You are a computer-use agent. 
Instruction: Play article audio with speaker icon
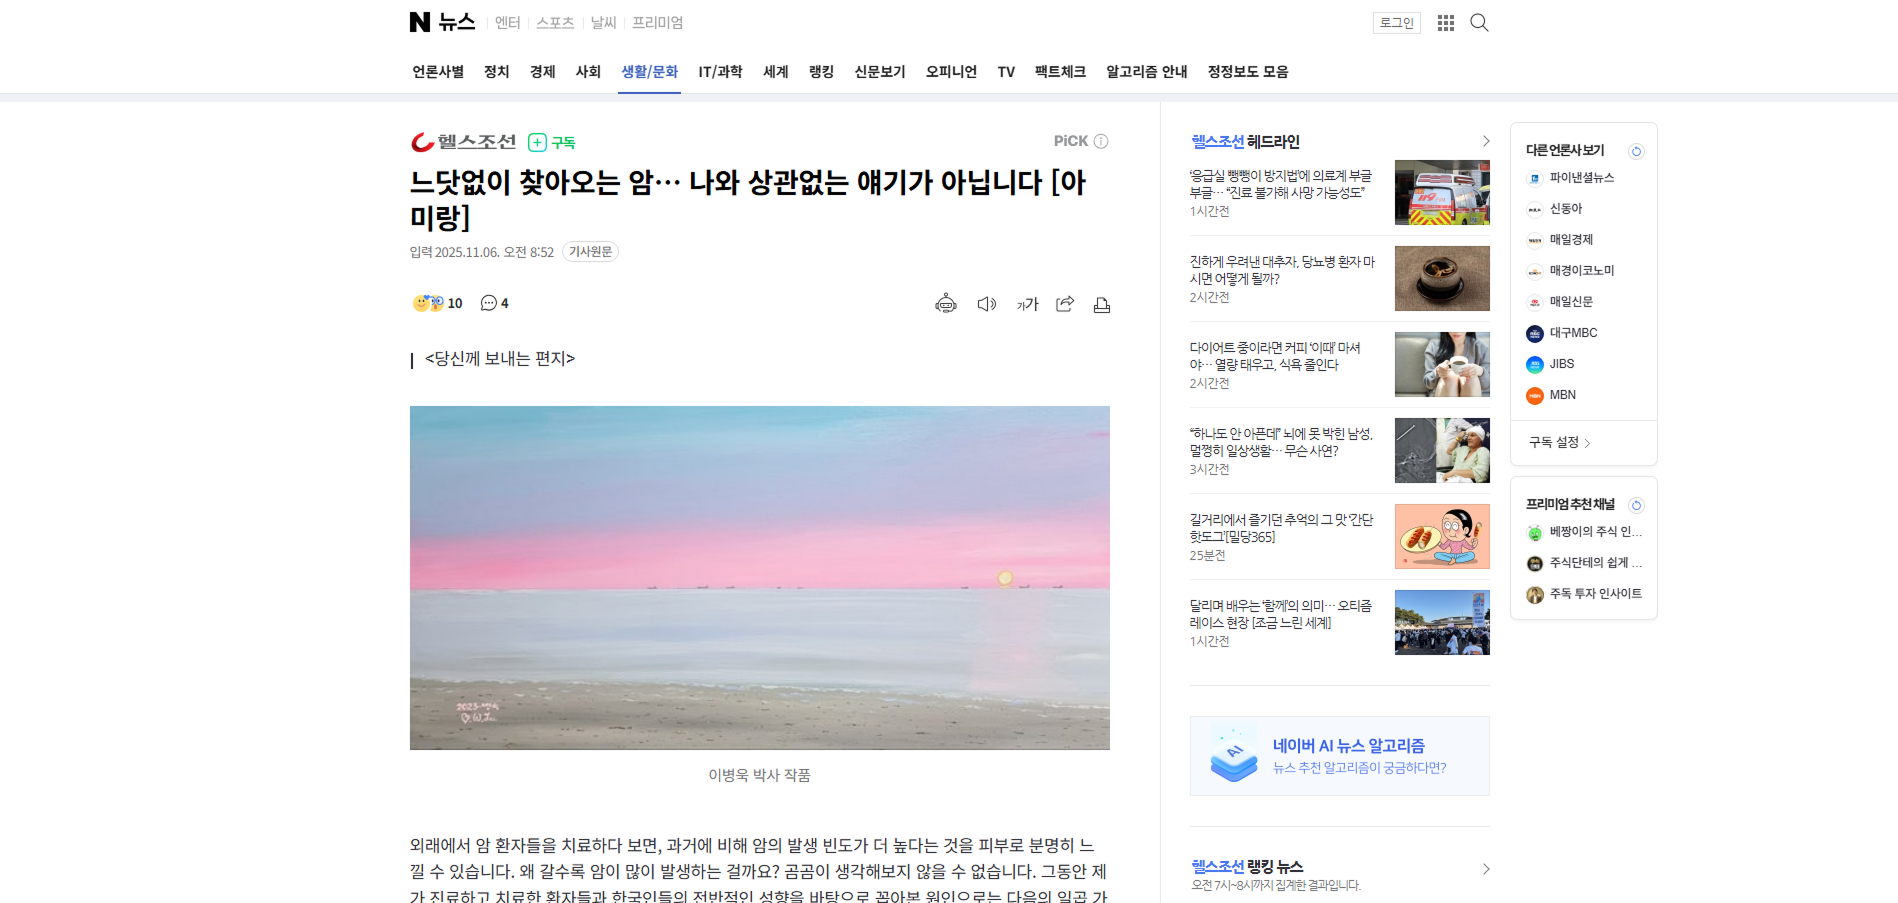pyautogui.click(x=987, y=304)
